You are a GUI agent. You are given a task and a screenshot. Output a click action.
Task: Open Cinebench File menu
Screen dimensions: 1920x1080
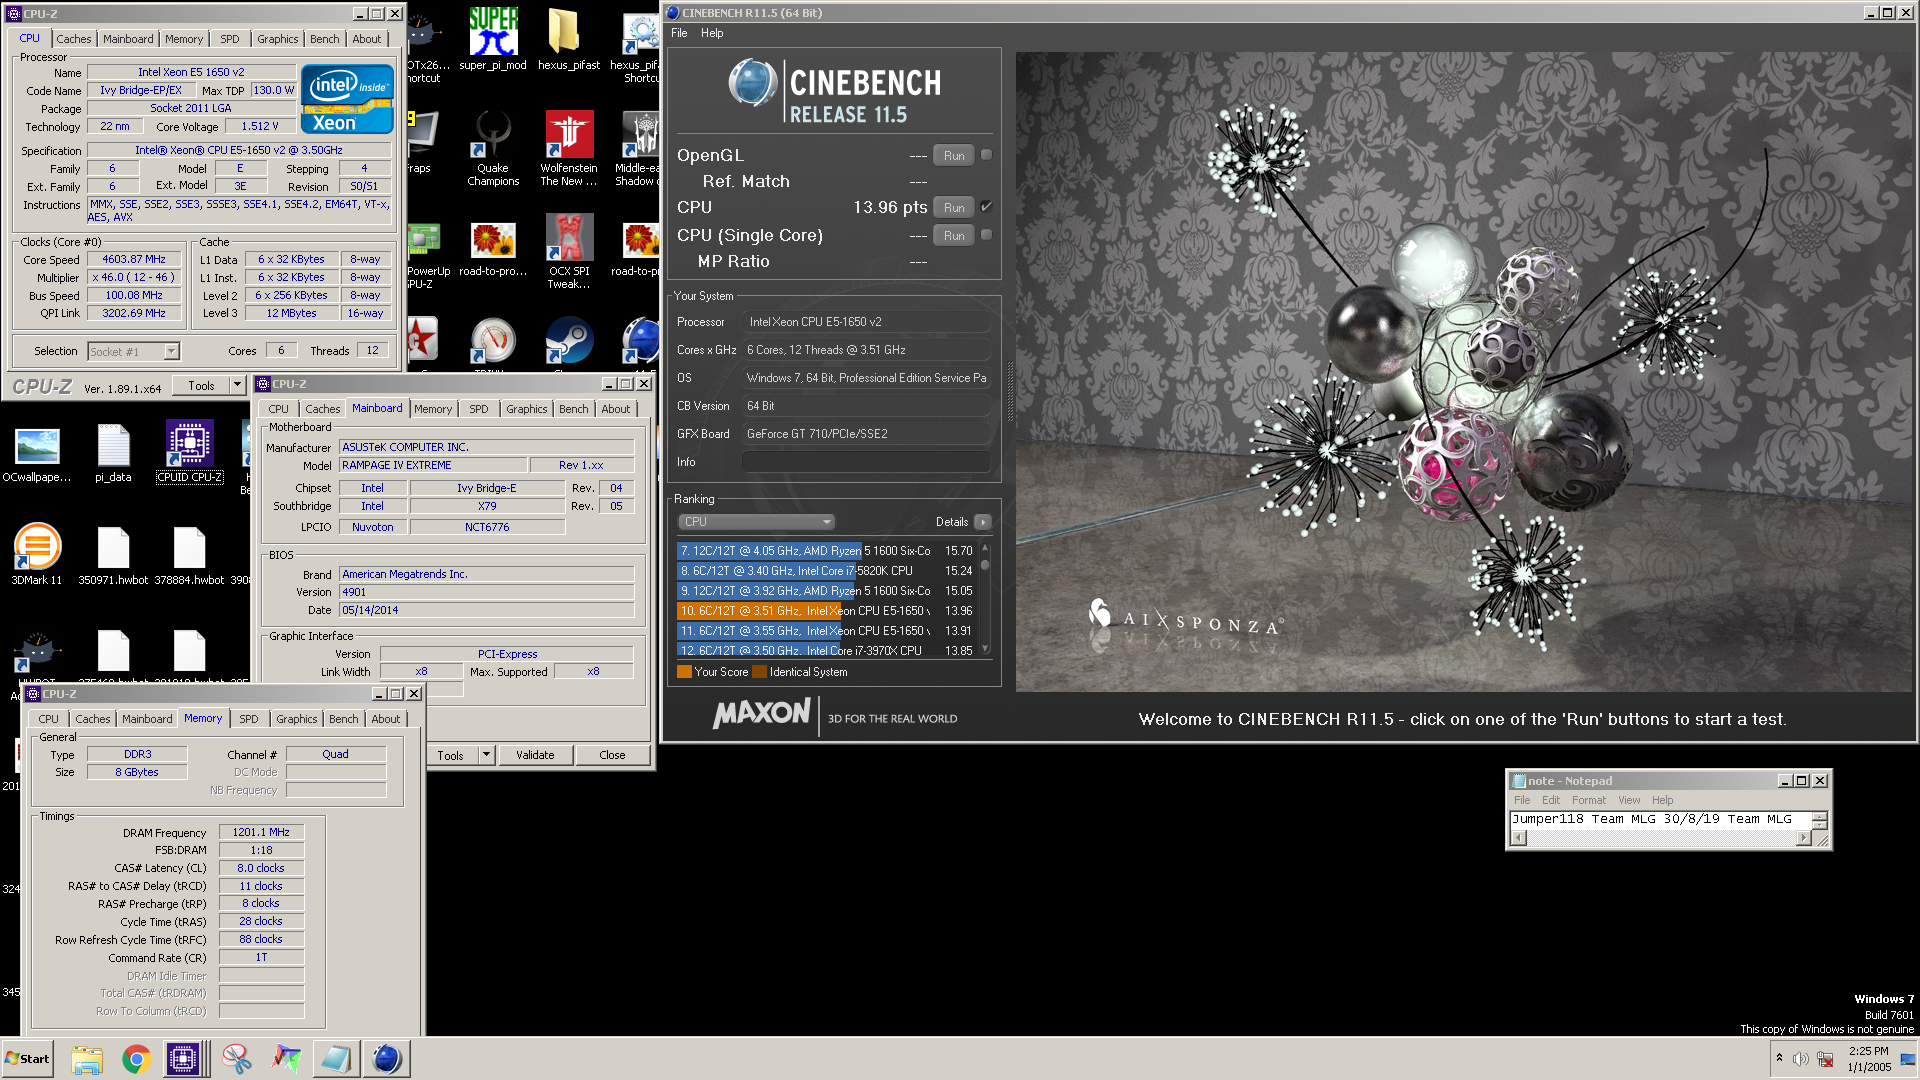[679, 33]
